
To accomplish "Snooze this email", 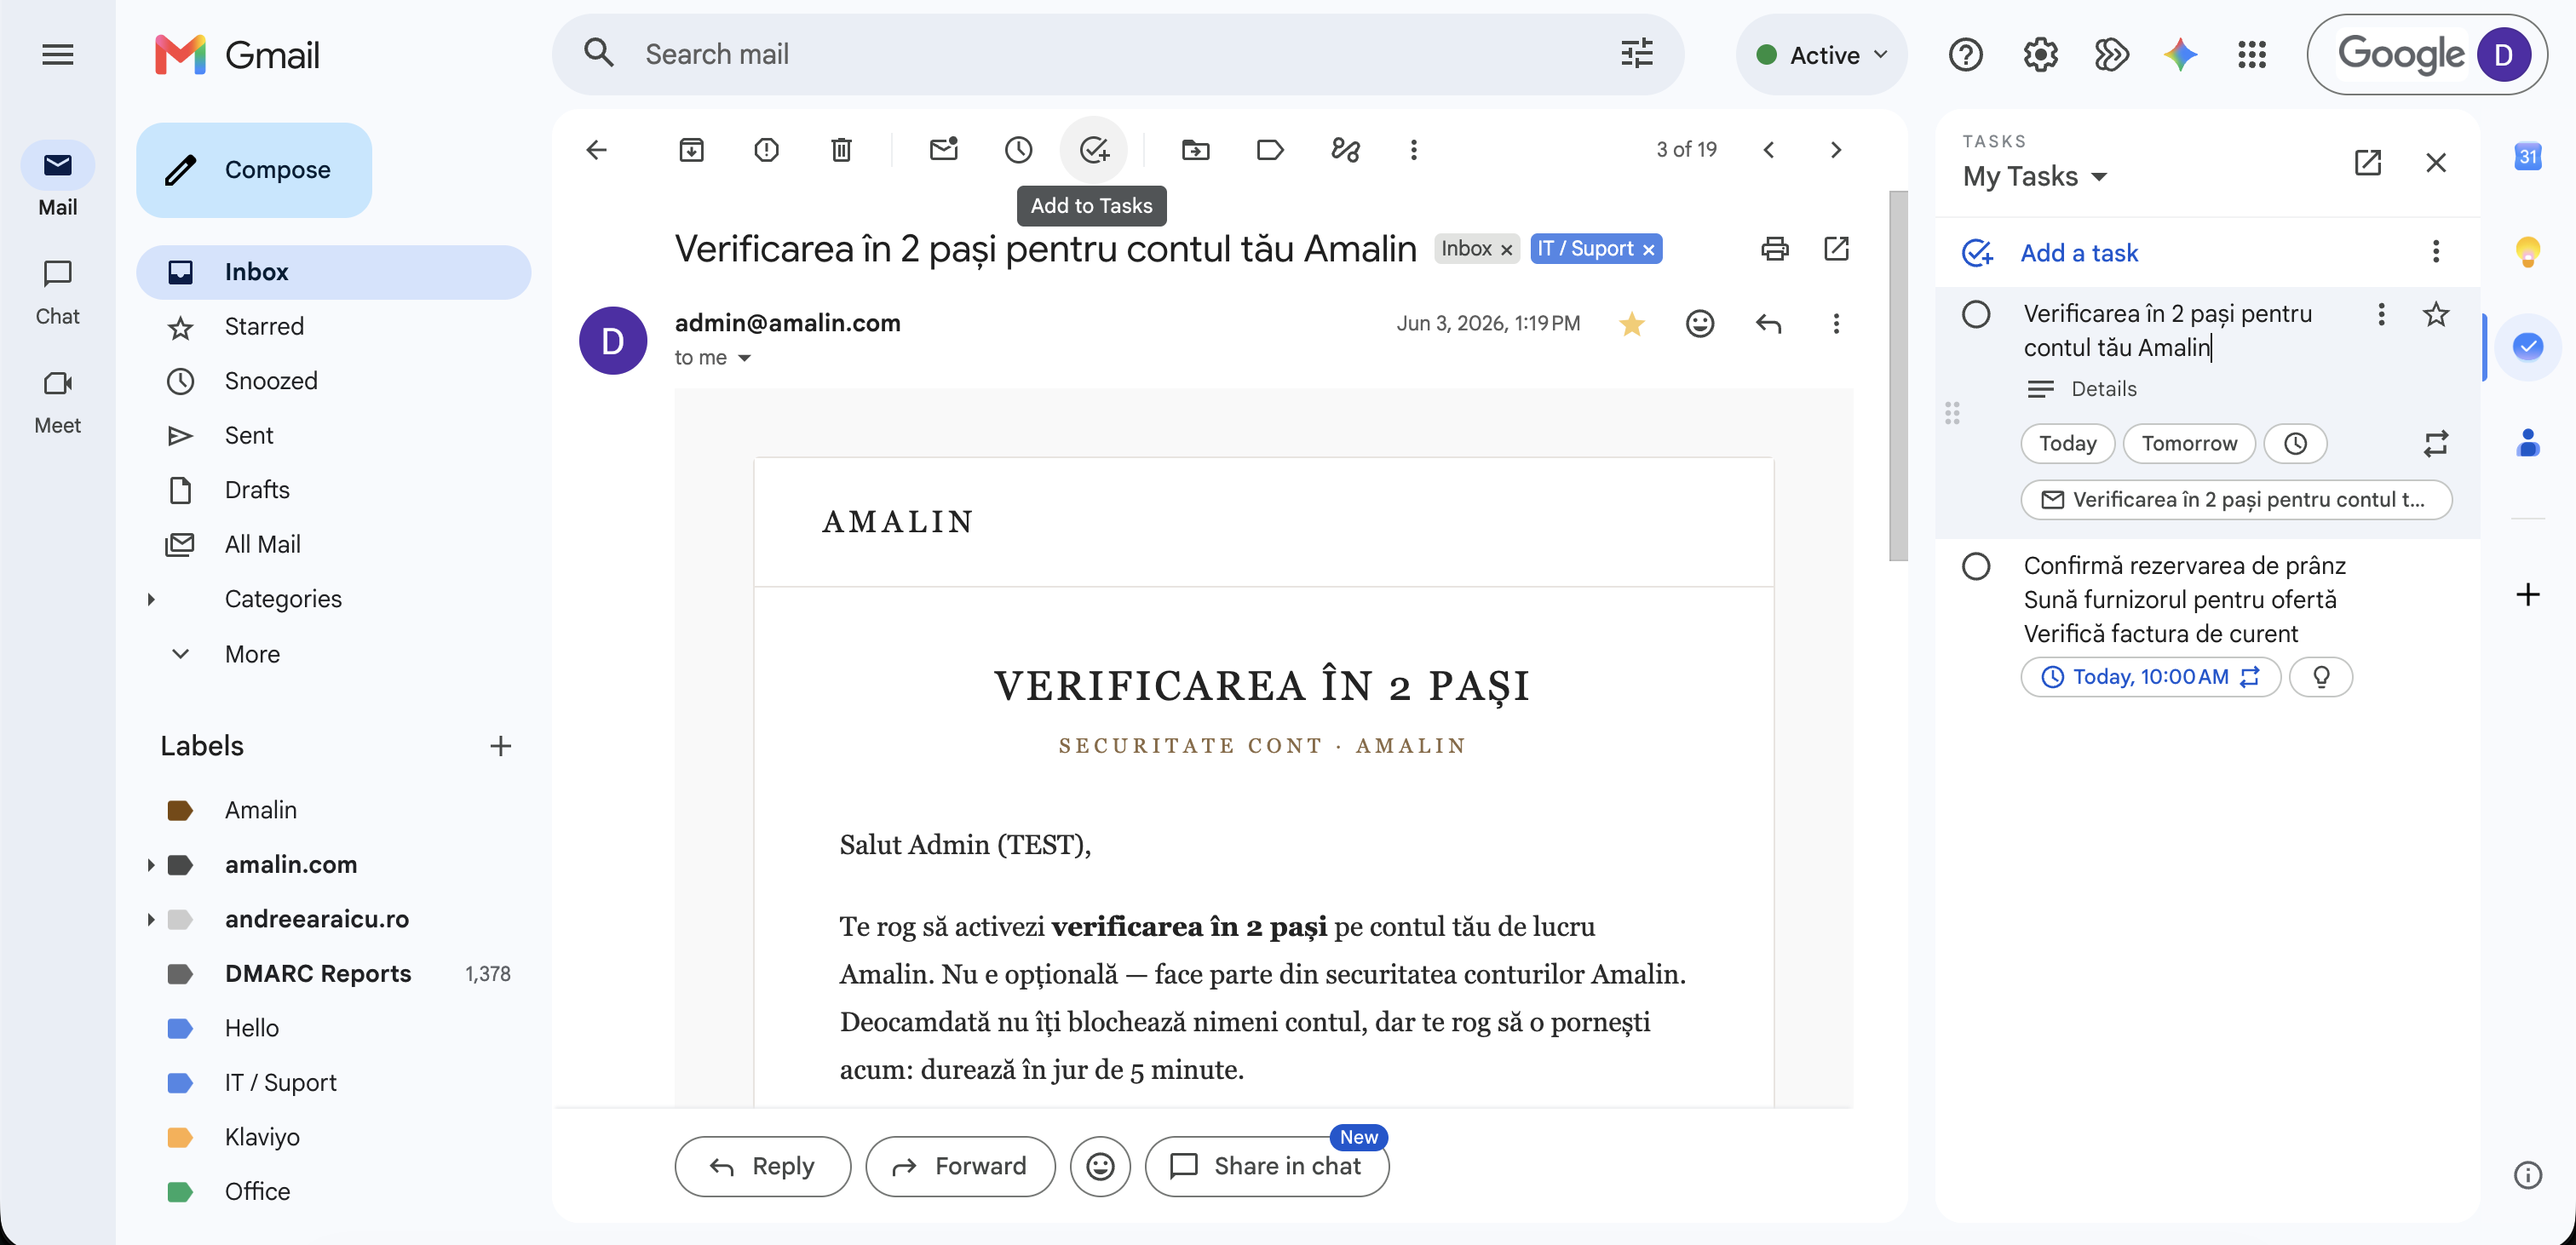I will 1018,150.
